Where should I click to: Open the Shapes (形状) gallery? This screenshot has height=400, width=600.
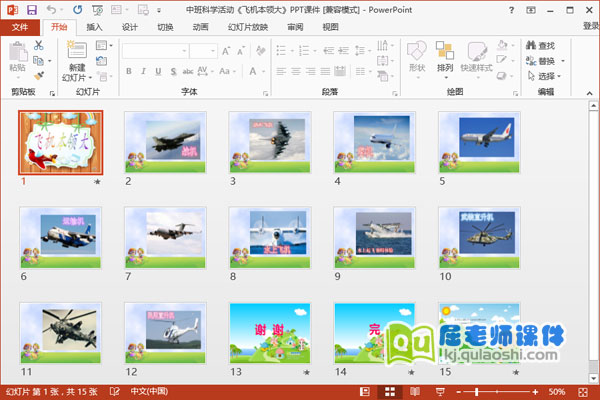pyautogui.click(x=417, y=56)
